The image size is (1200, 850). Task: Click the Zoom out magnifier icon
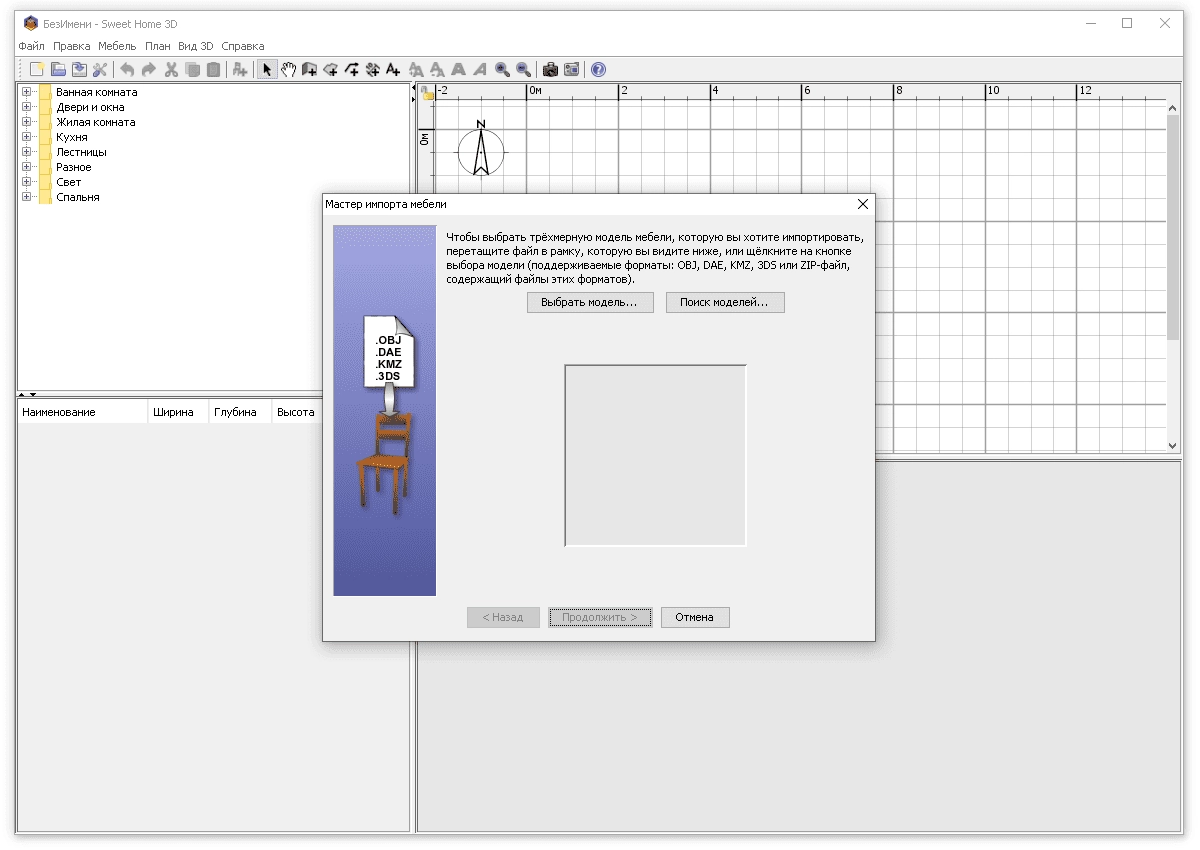click(523, 69)
